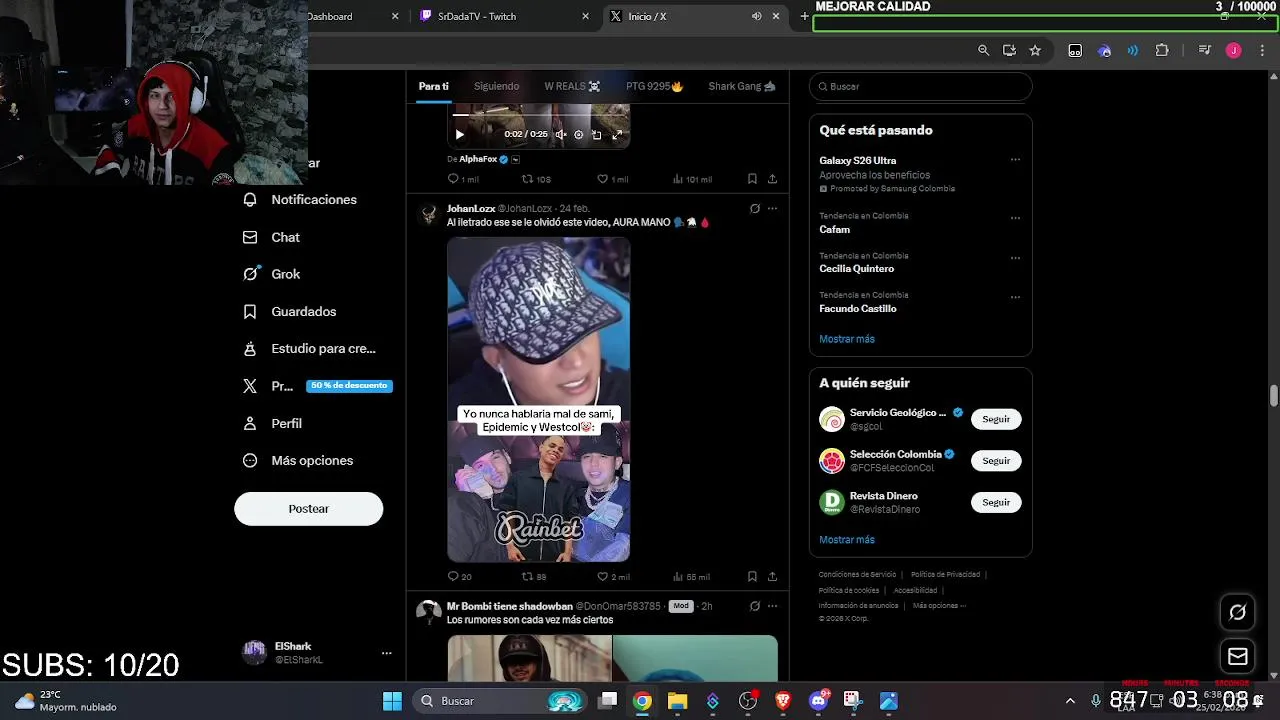The height and width of the screenshot is (720, 1280).
Task: Open floating Grok button
Action: (1237, 612)
